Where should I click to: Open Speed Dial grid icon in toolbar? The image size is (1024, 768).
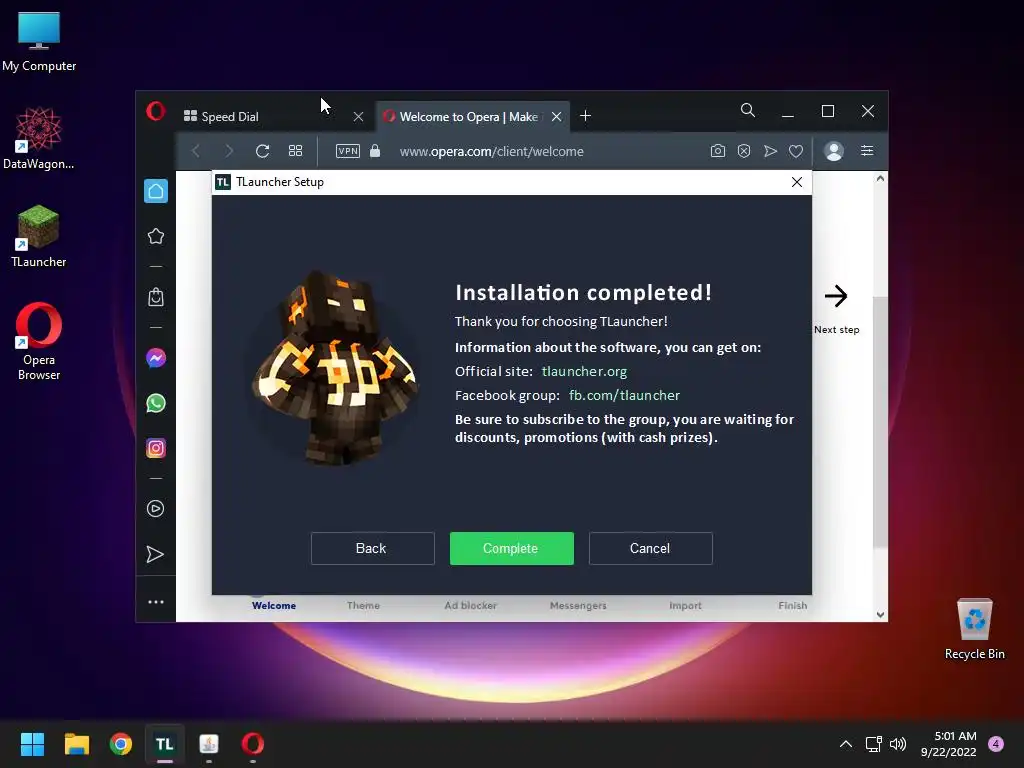pyautogui.click(x=295, y=151)
